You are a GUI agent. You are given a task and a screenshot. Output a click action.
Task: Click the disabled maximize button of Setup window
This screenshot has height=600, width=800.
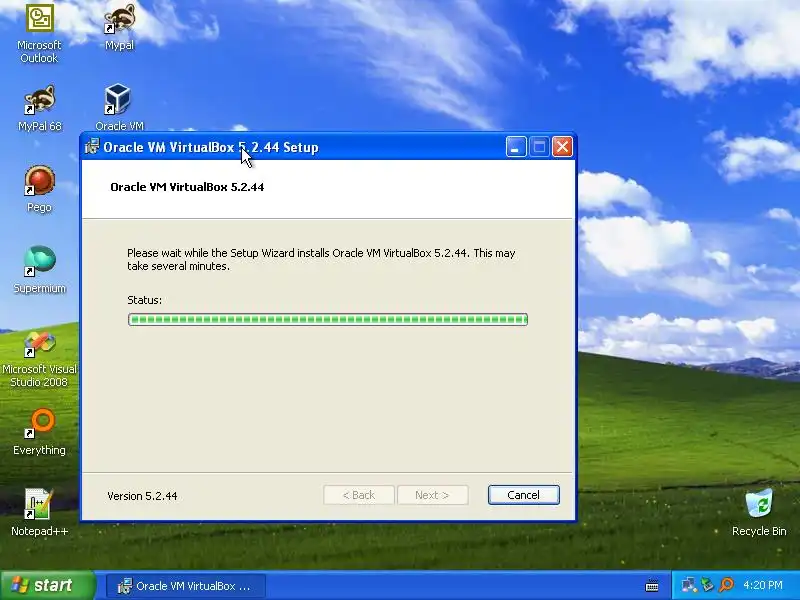pos(539,147)
